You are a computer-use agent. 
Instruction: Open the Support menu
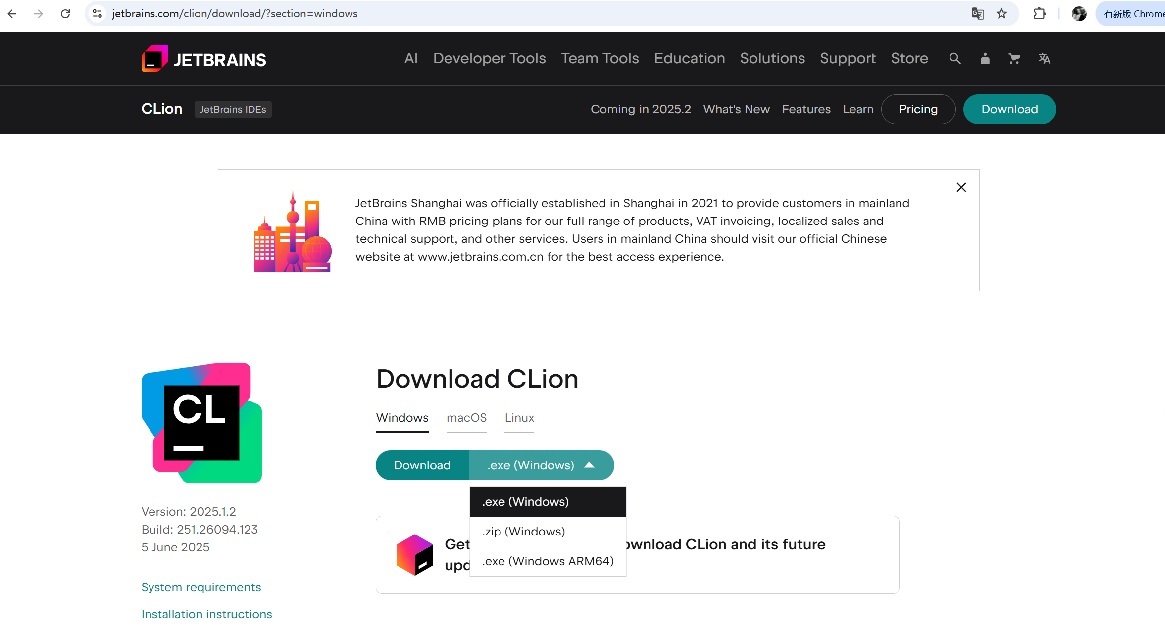click(848, 58)
